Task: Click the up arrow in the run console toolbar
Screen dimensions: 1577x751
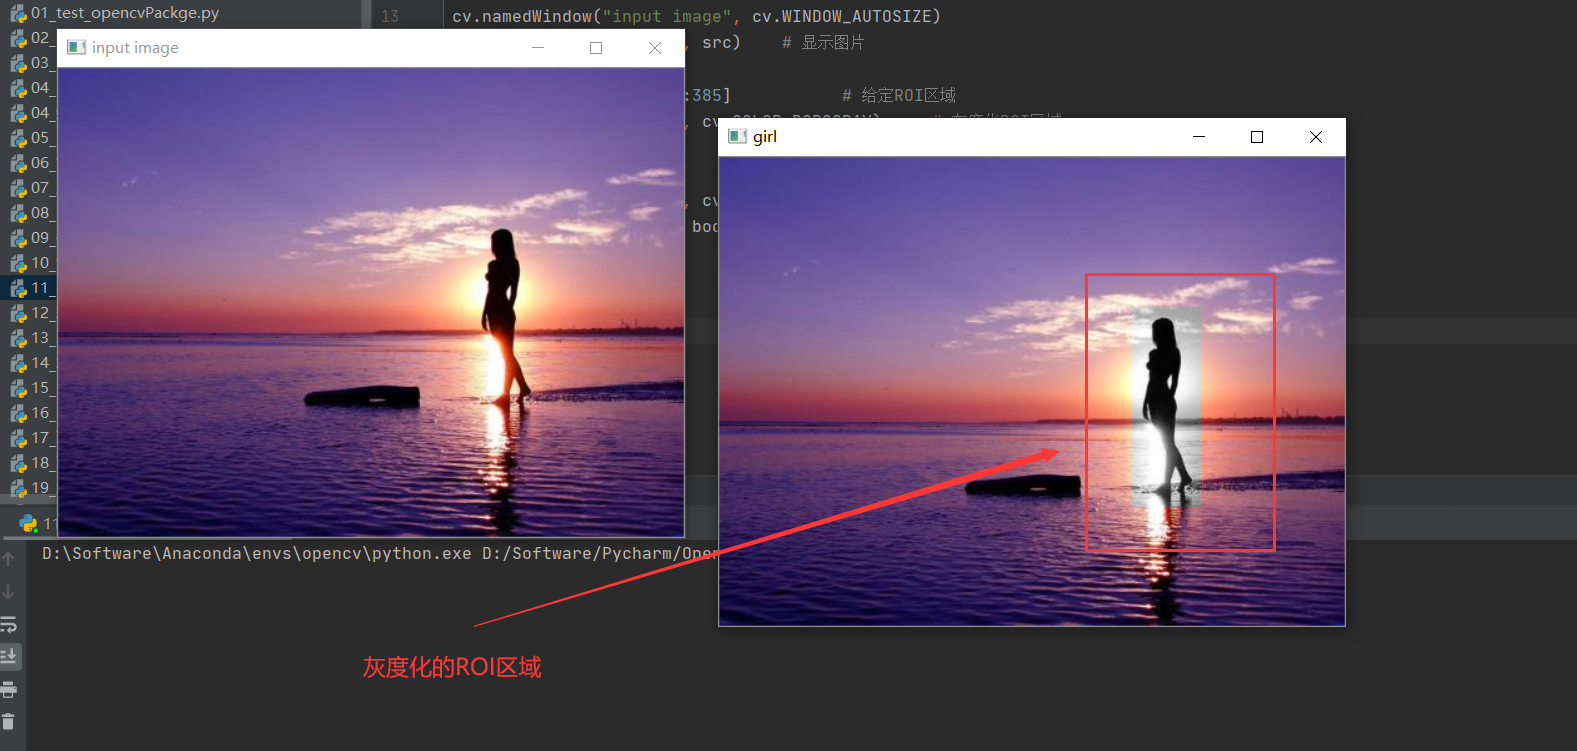Action: pos(9,560)
